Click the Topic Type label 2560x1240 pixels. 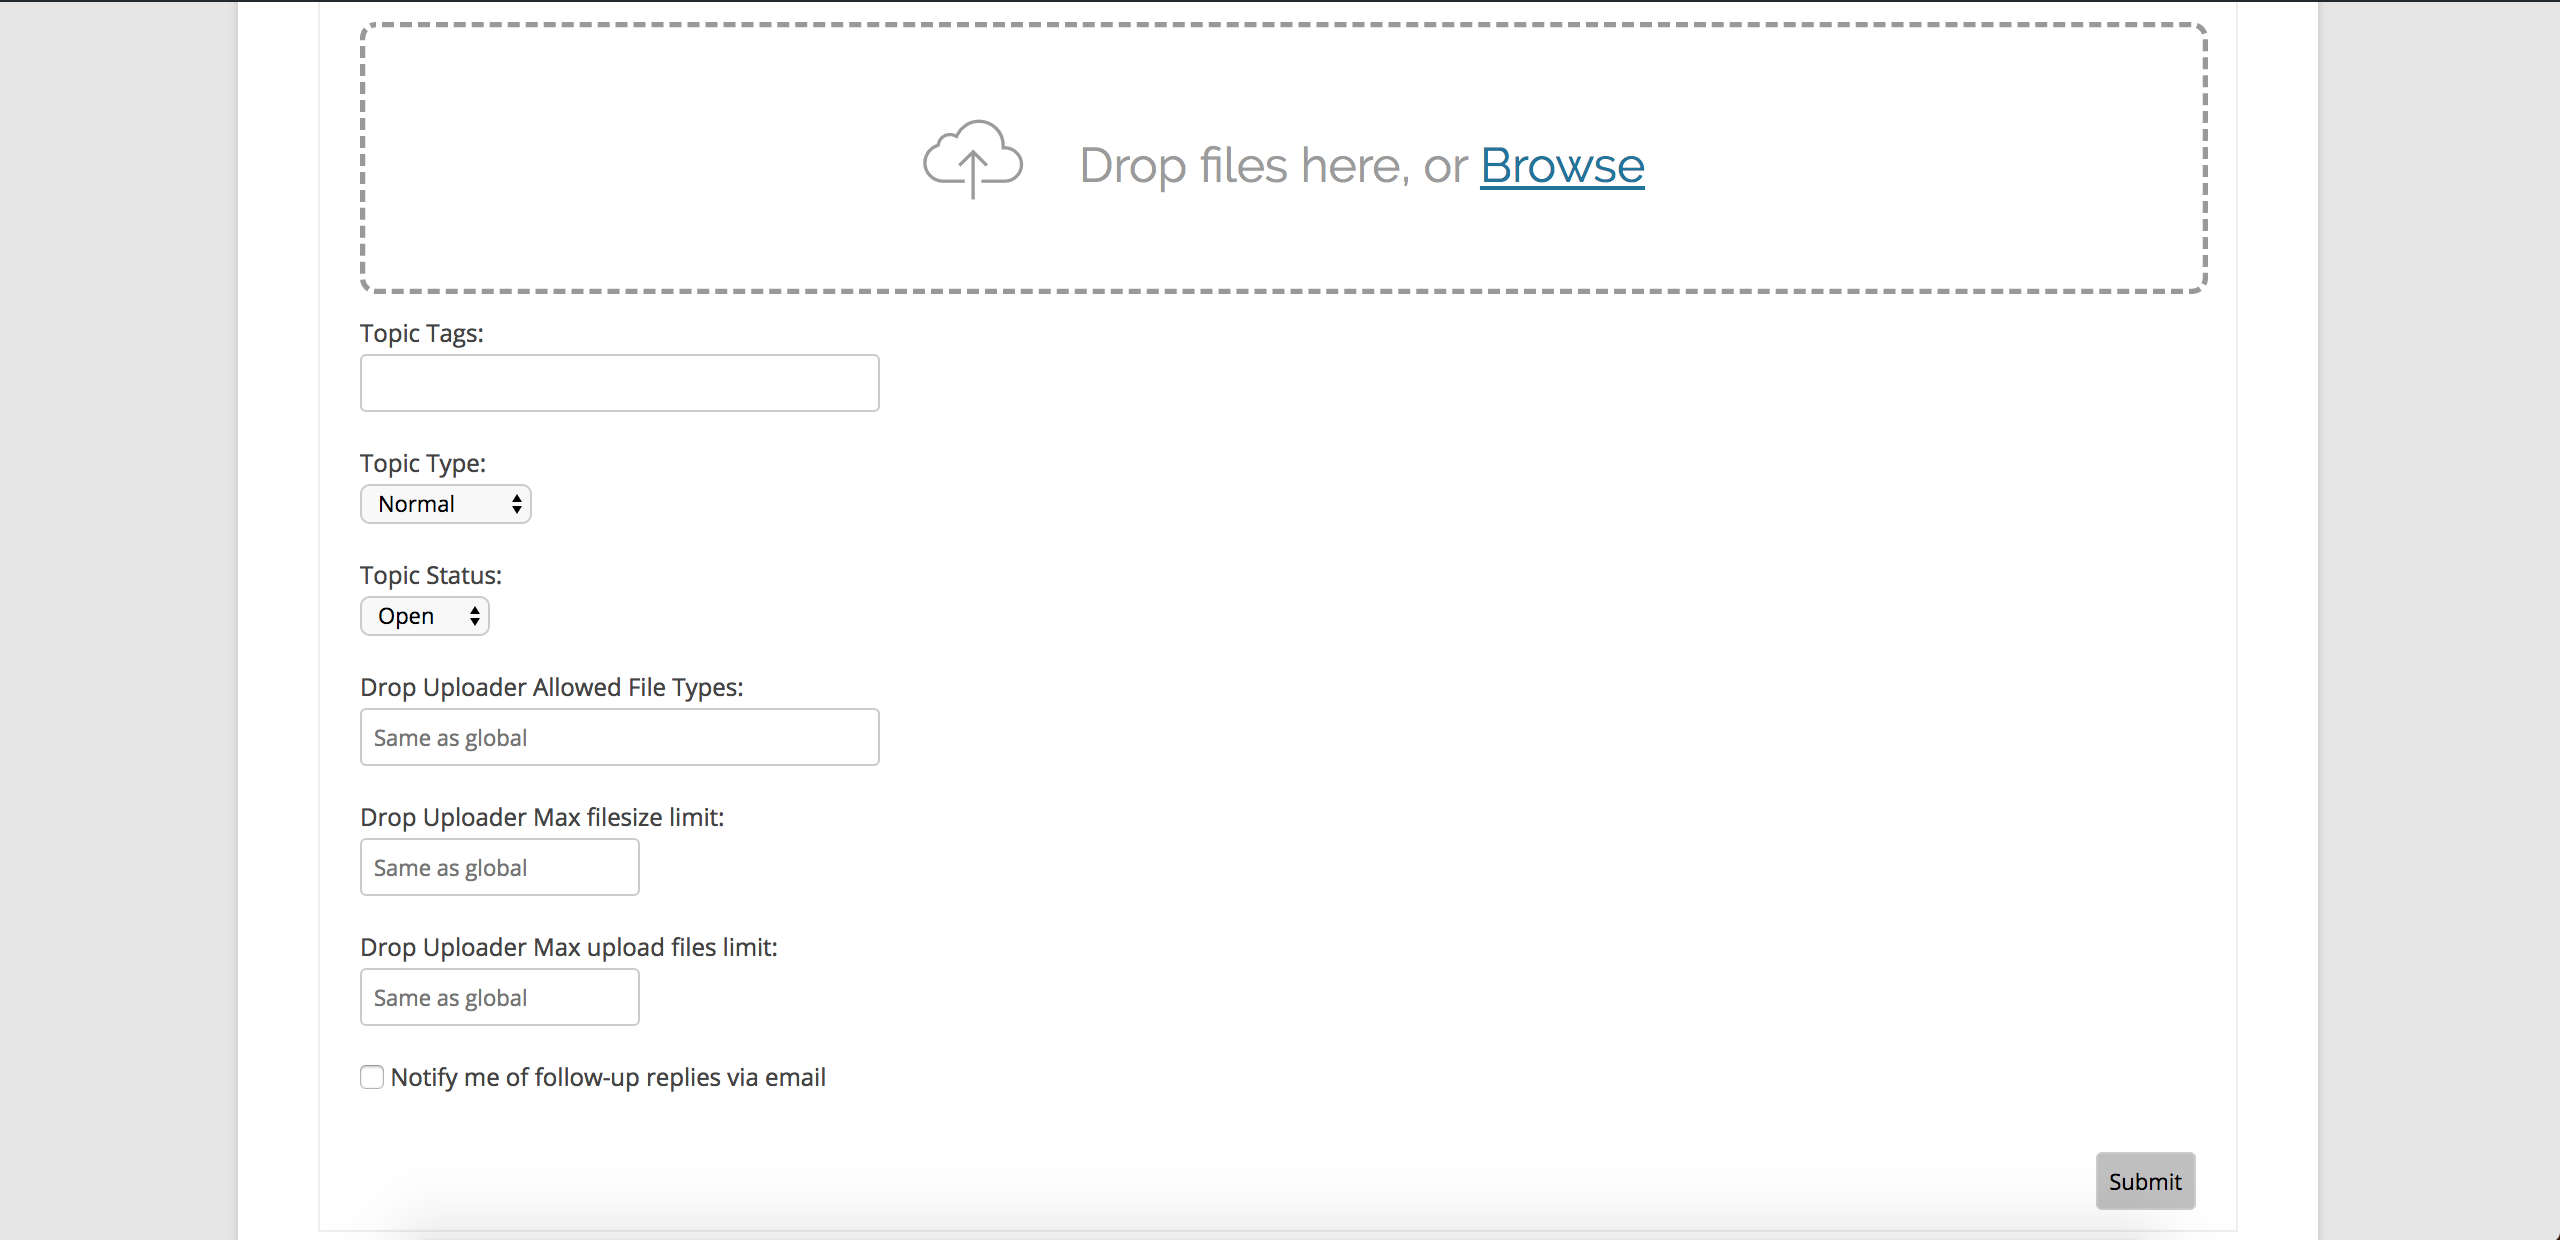pyautogui.click(x=422, y=463)
